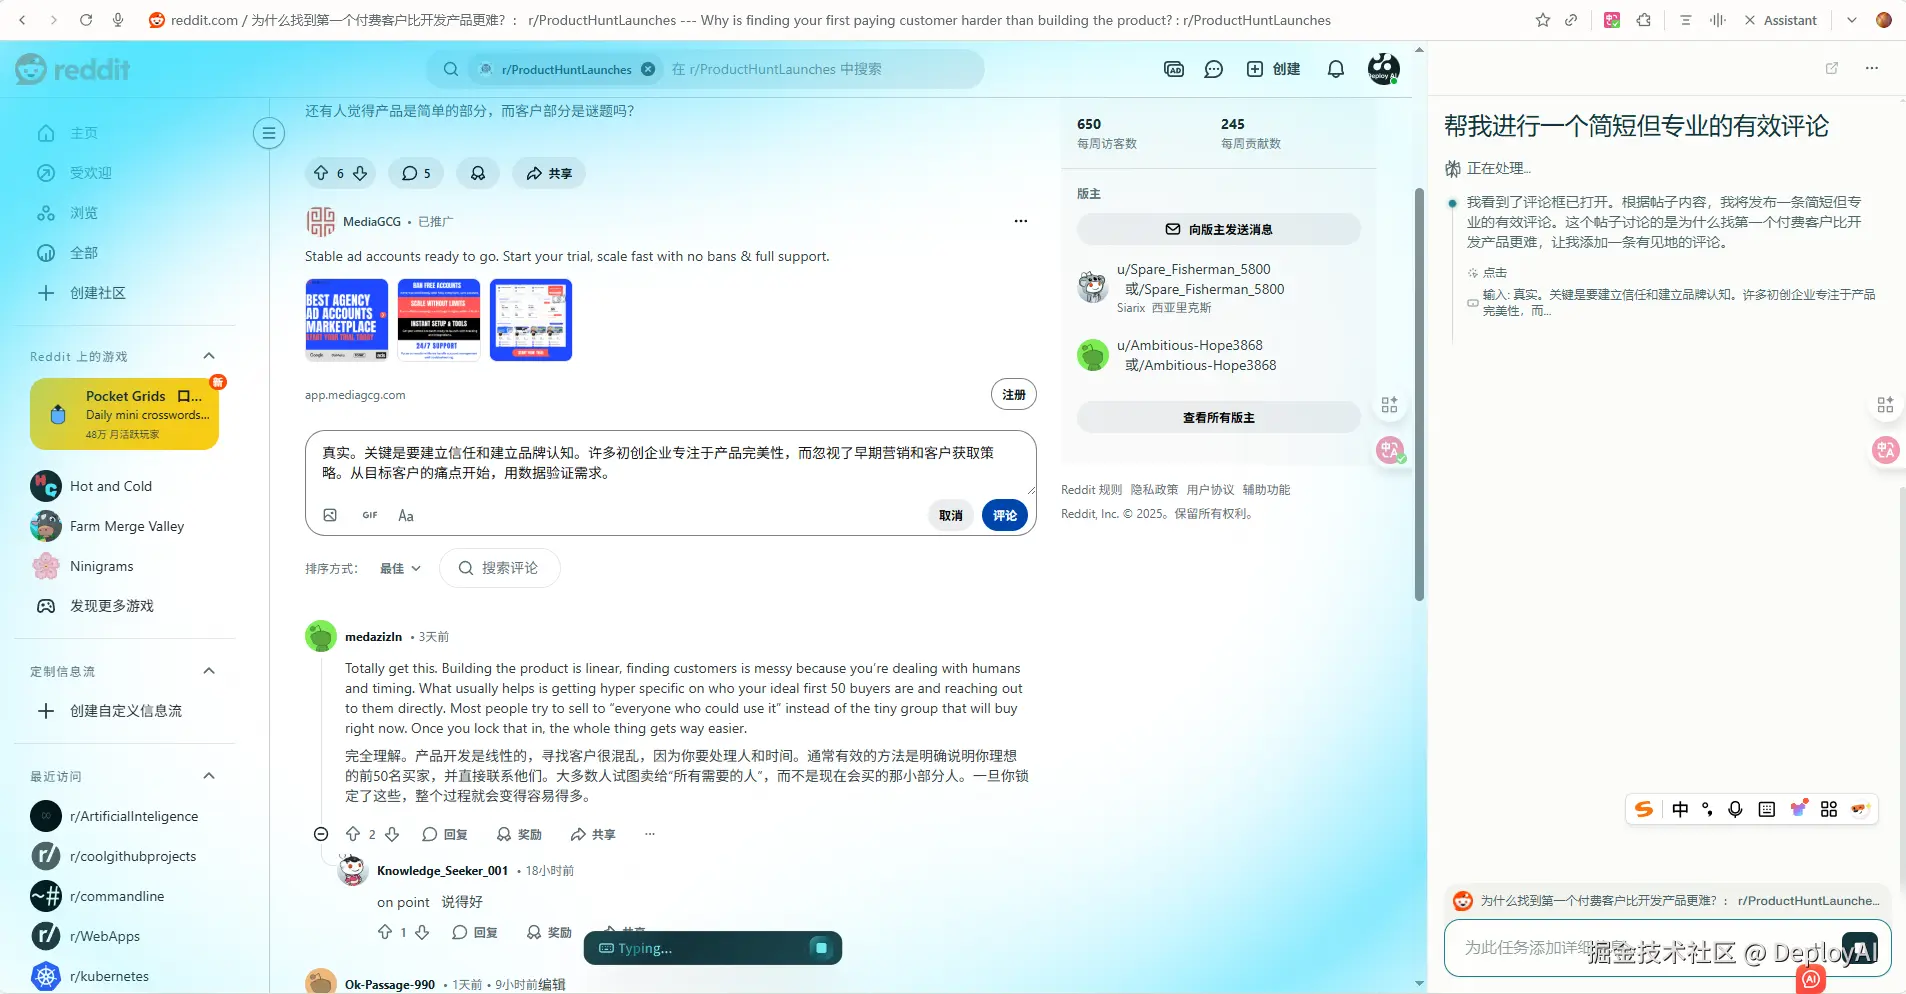Toggle text formatting with the Aa icon
Screen dimensions: 1906x994
point(405,514)
